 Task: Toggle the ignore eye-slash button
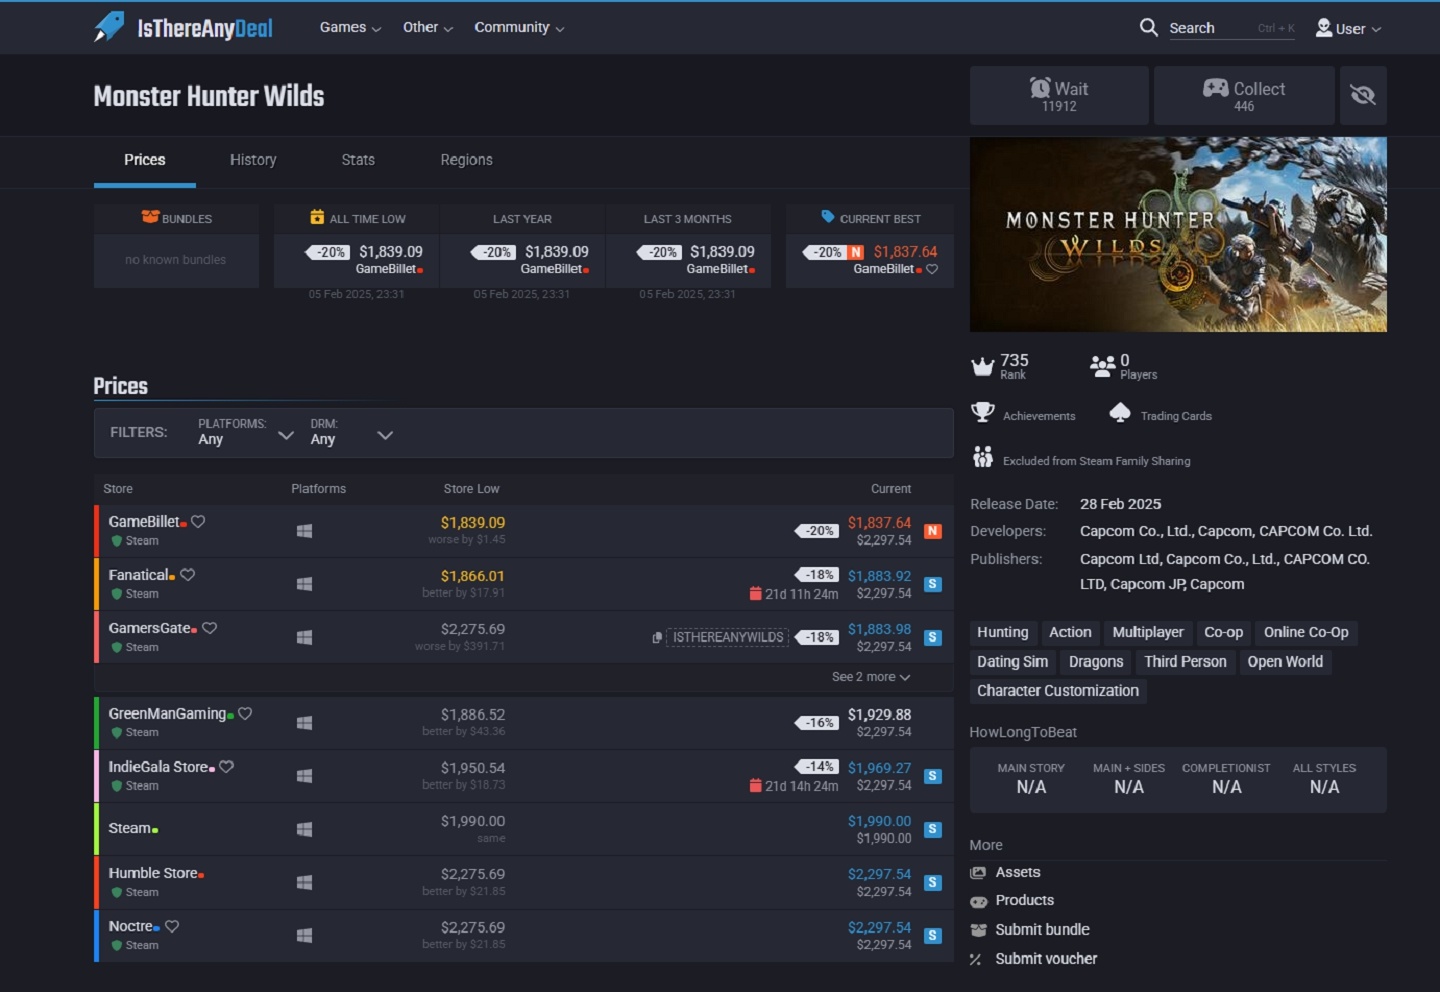click(x=1363, y=95)
